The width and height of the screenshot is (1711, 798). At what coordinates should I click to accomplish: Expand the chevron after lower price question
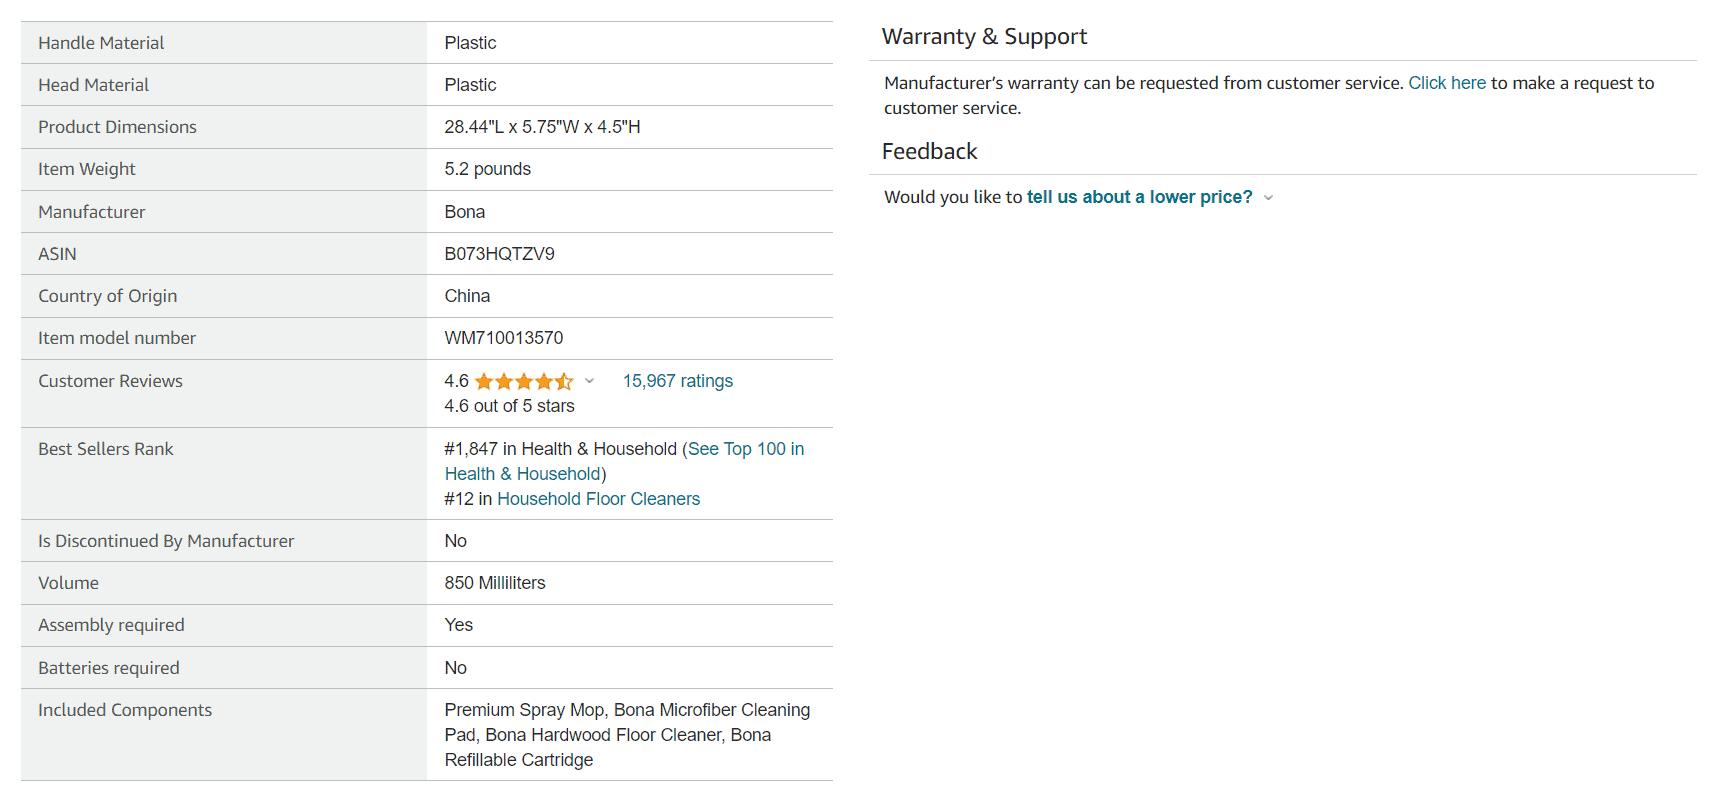(1269, 198)
